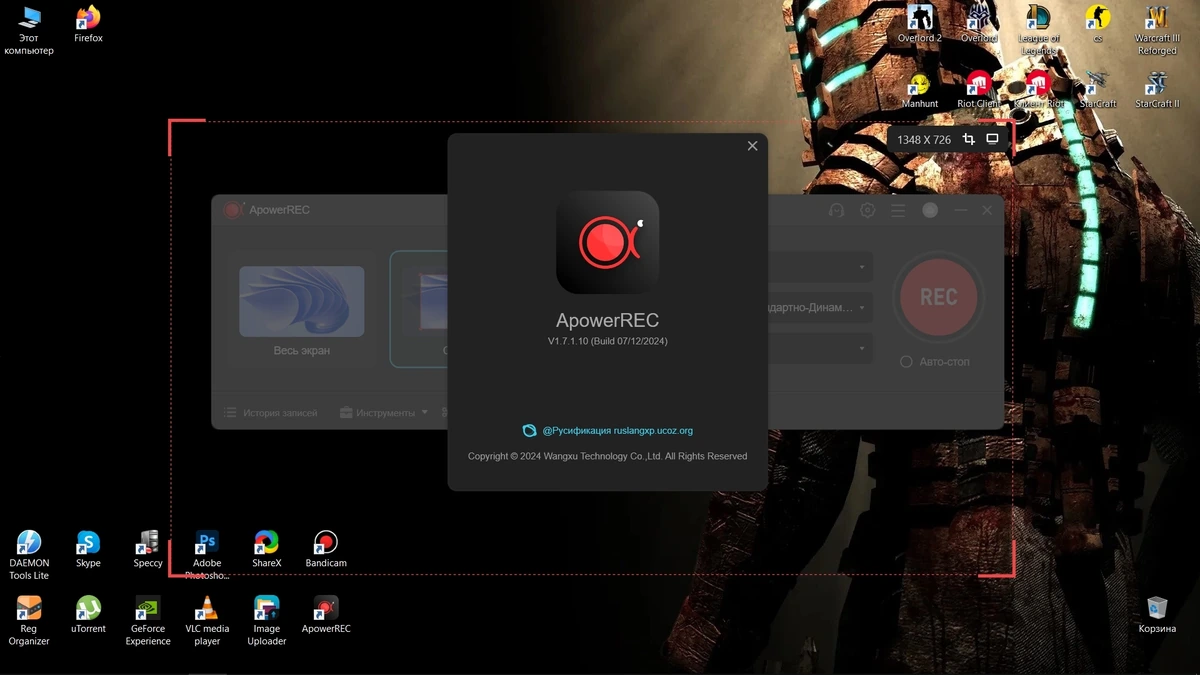Select the Adobe Photoshop desktop shortcut
This screenshot has width=1200, height=675.
click(x=207, y=555)
